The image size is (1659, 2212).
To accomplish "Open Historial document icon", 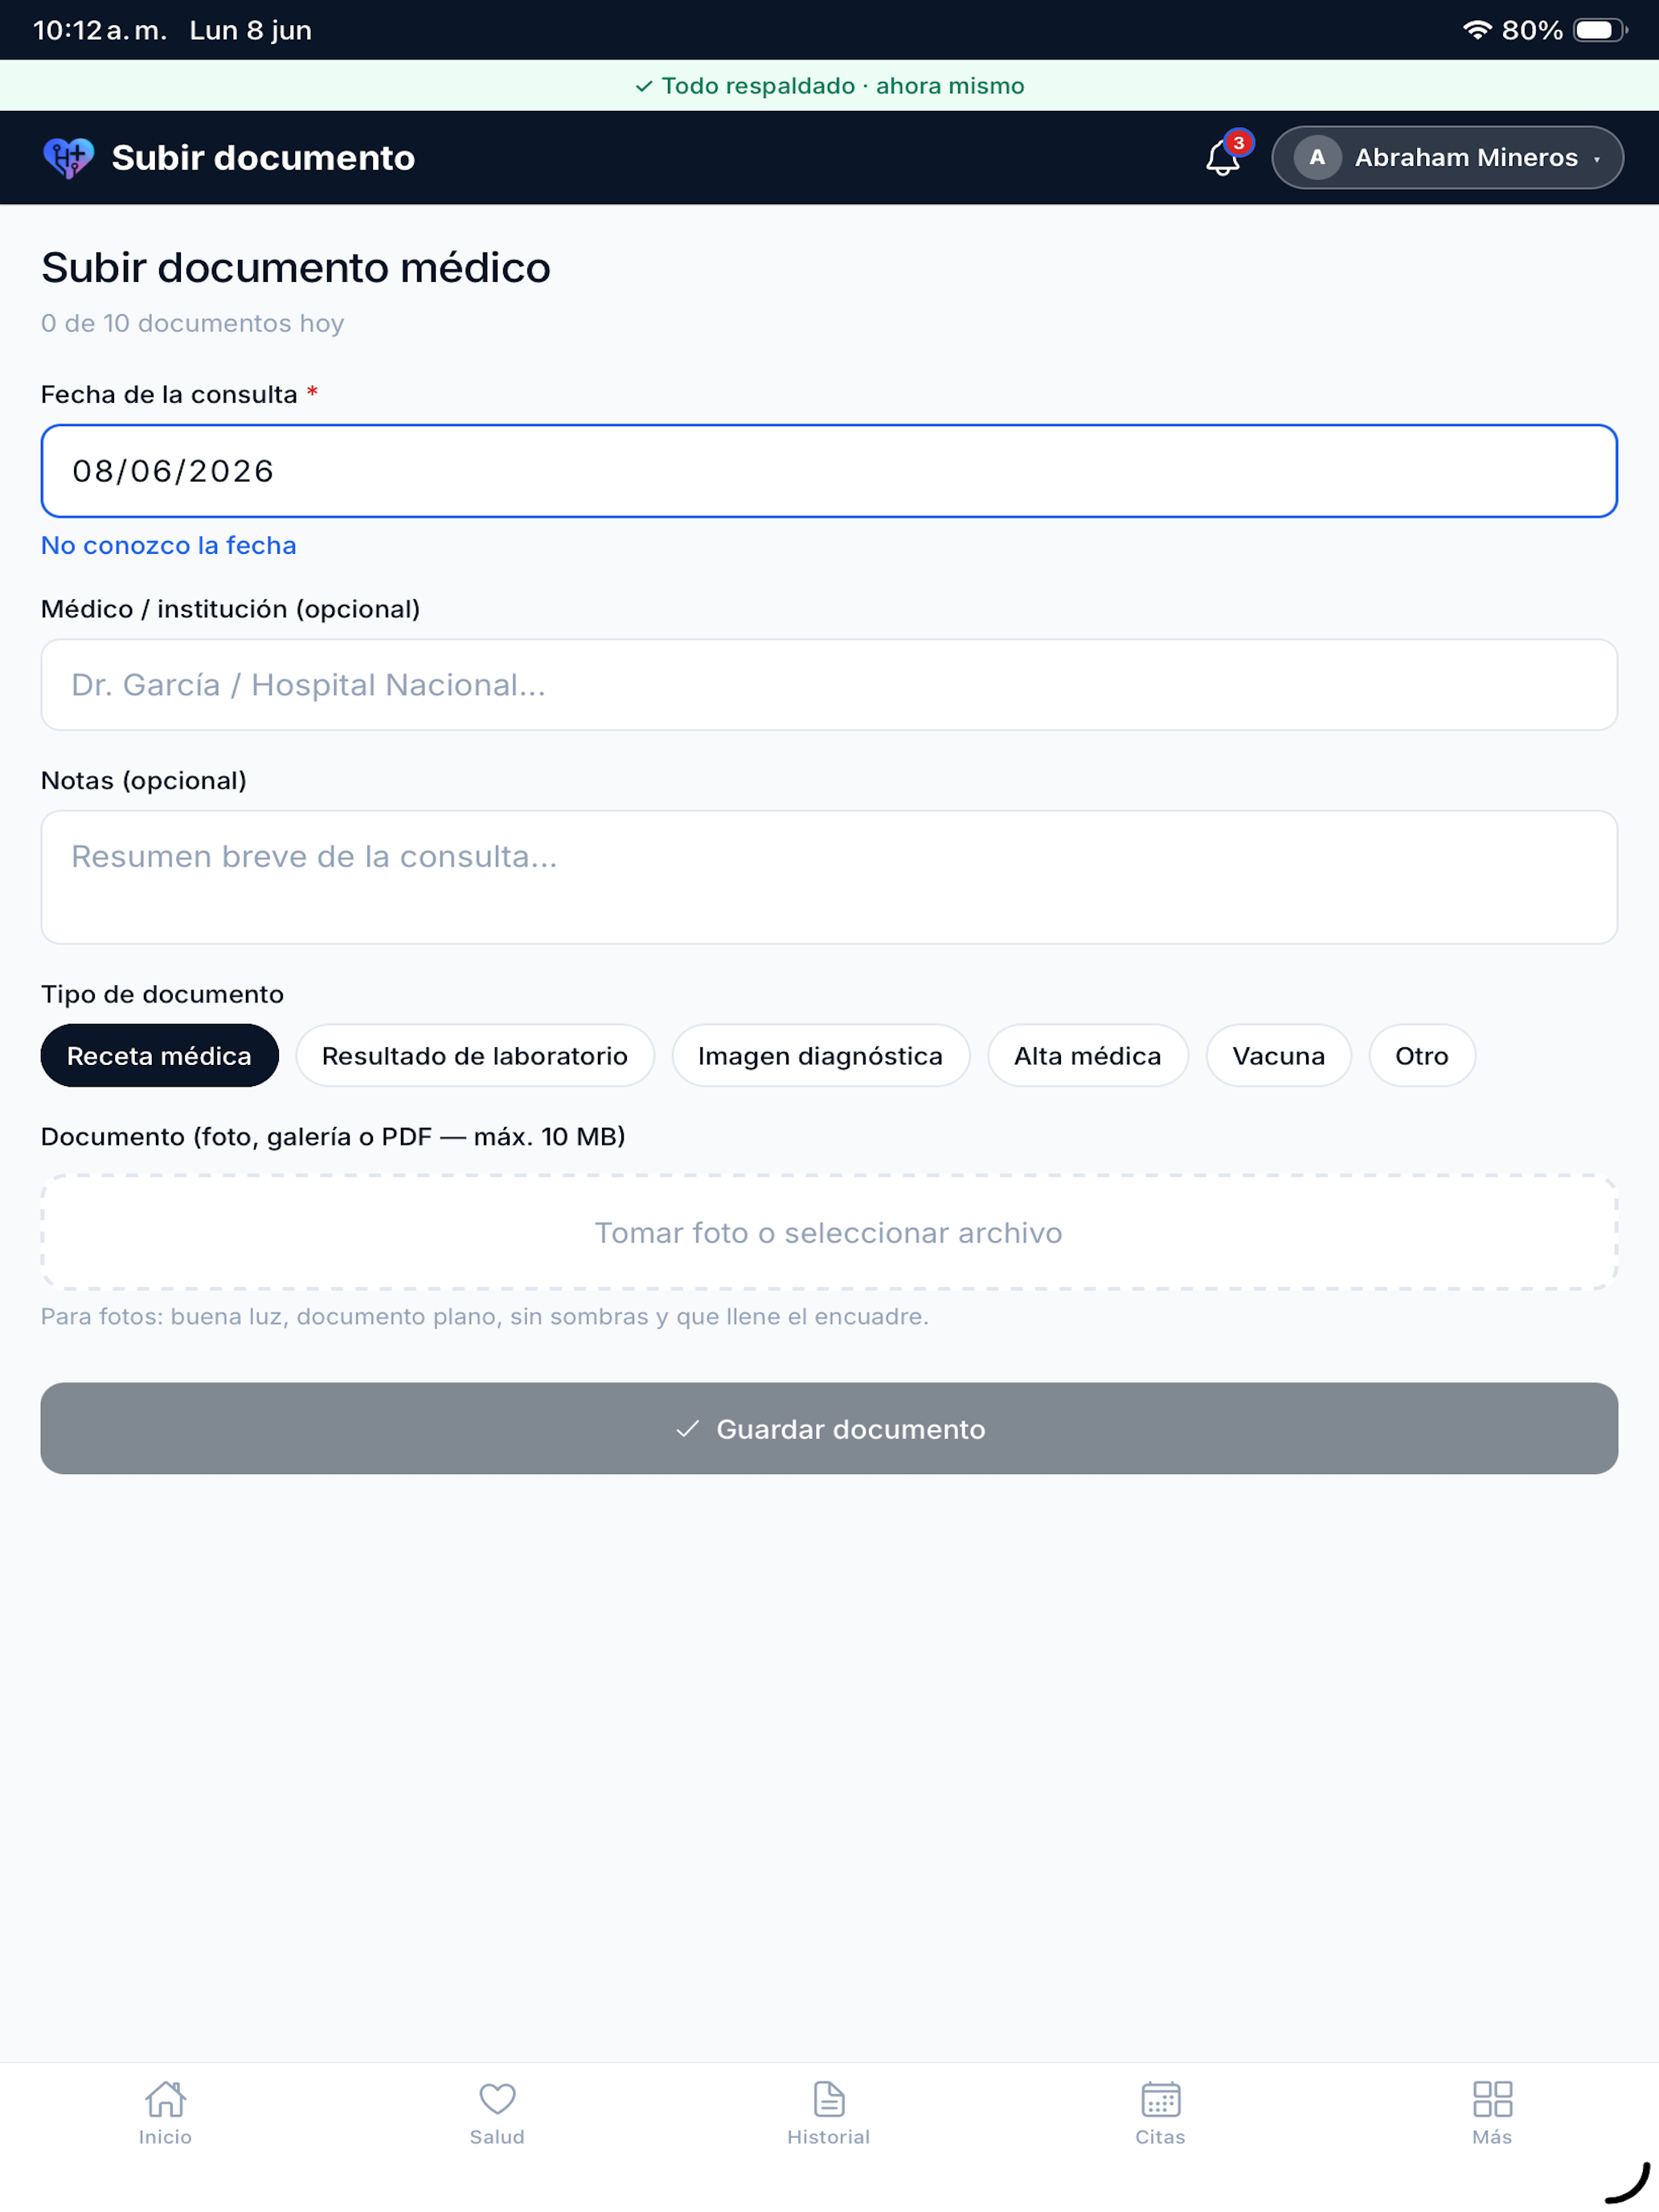I will pyautogui.click(x=829, y=2099).
